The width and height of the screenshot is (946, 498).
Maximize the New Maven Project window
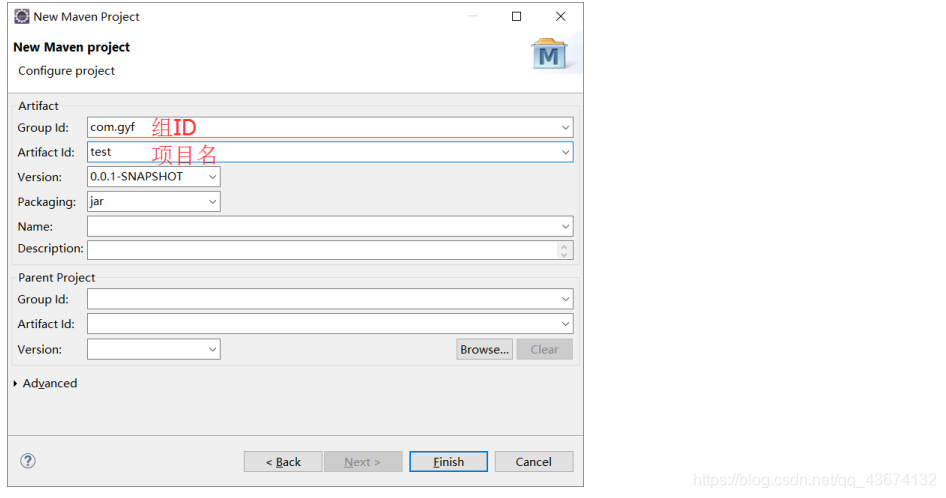(x=516, y=16)
